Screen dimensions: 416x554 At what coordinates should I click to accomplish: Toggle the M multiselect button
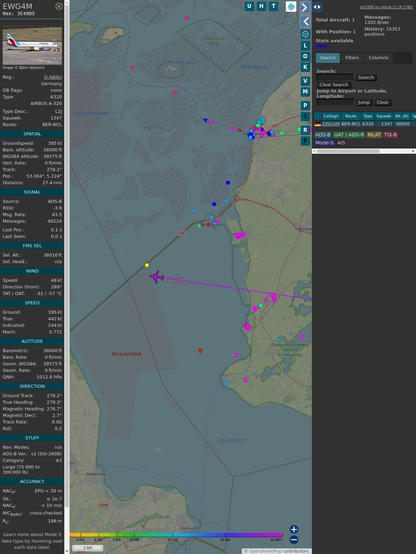tap(305, 92)
